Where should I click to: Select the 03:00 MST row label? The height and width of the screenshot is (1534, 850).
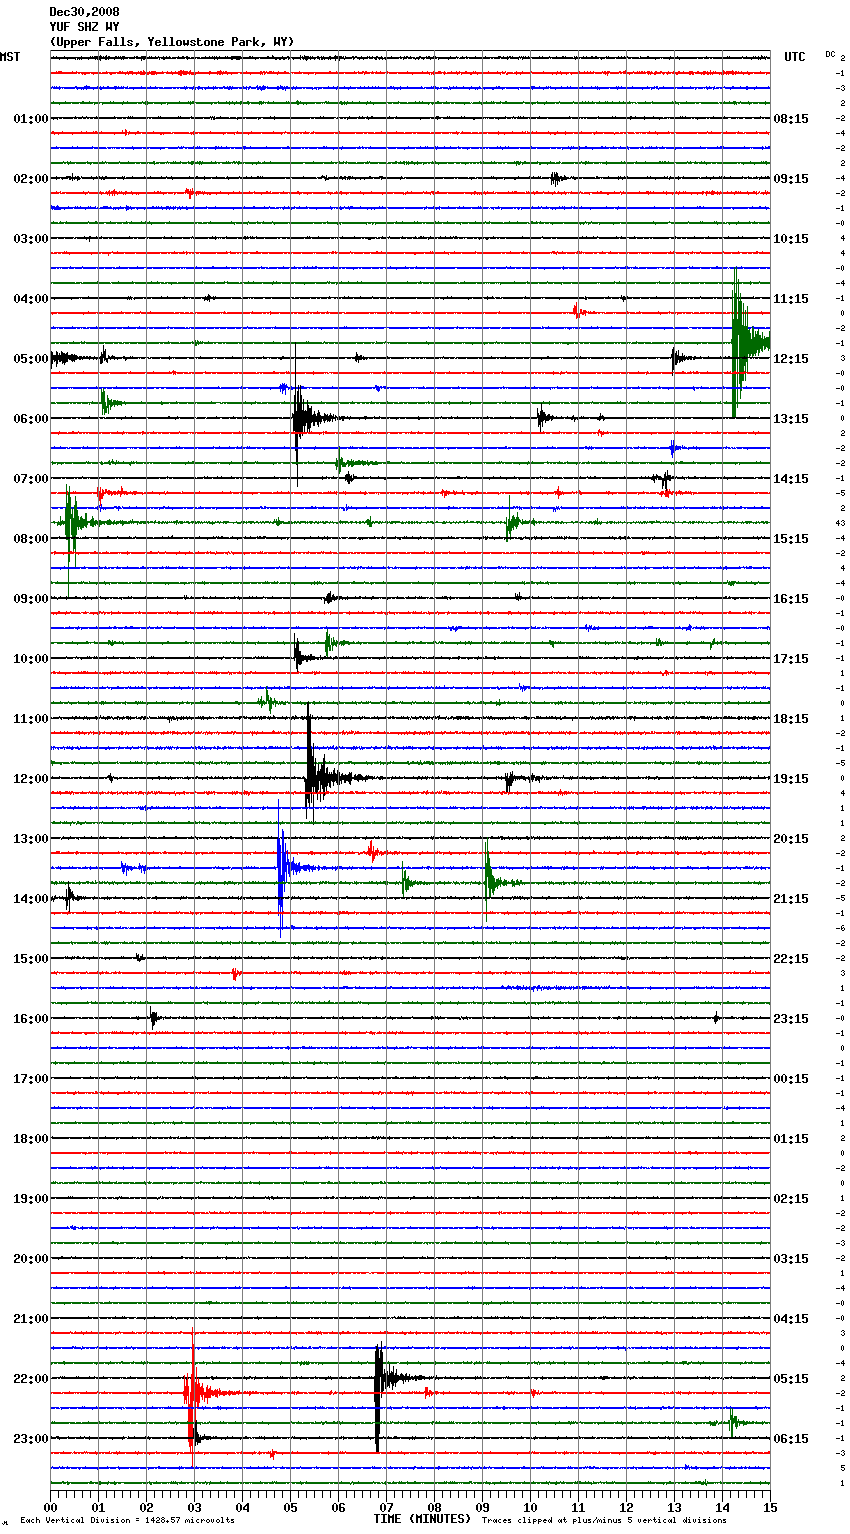click(30, 239)
